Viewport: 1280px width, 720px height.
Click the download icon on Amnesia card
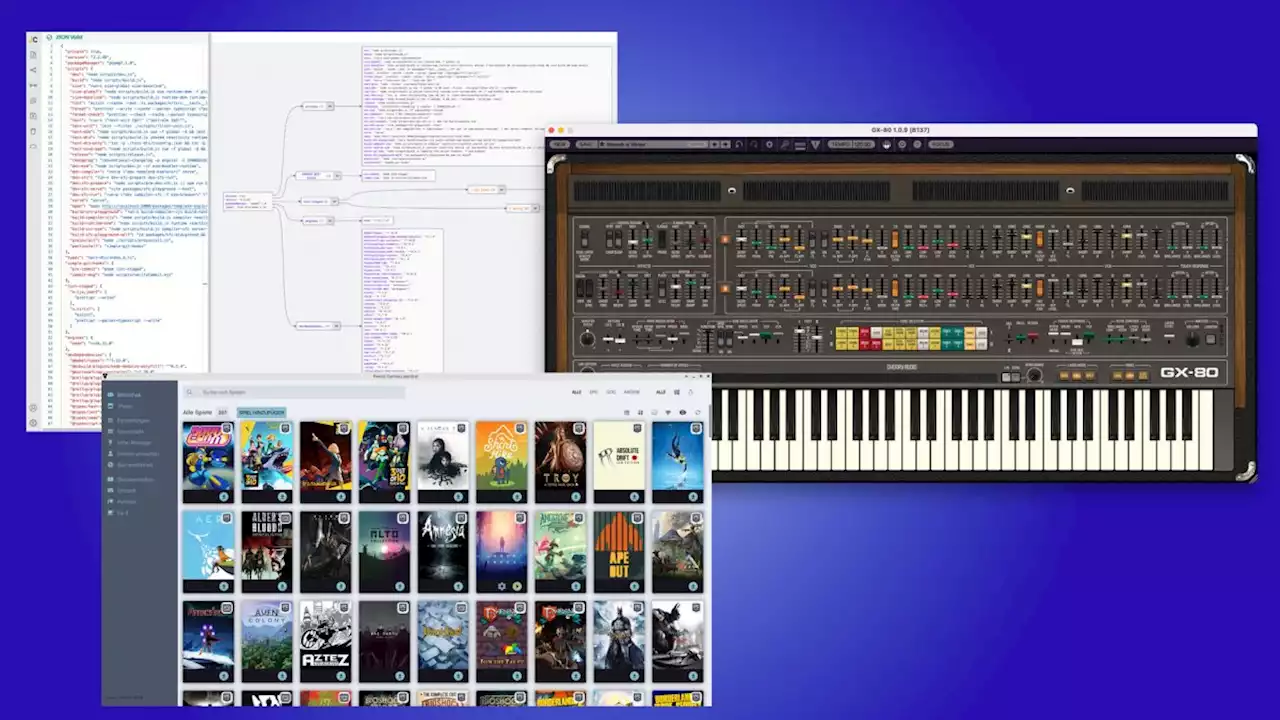(459, 586)
